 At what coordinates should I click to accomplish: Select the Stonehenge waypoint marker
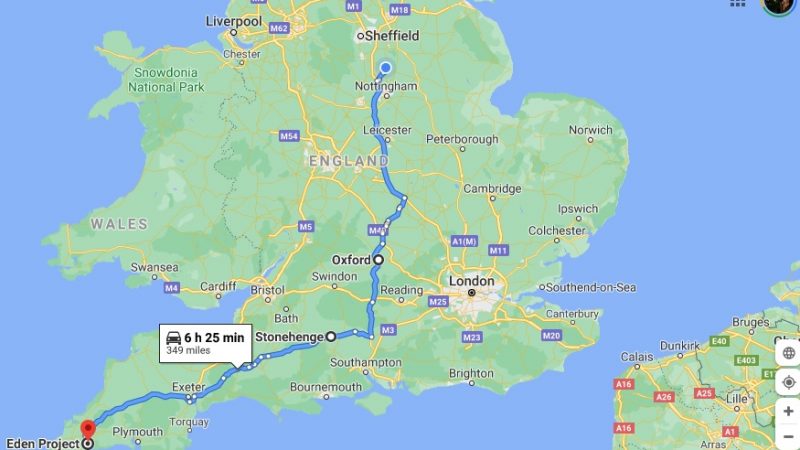331,336
